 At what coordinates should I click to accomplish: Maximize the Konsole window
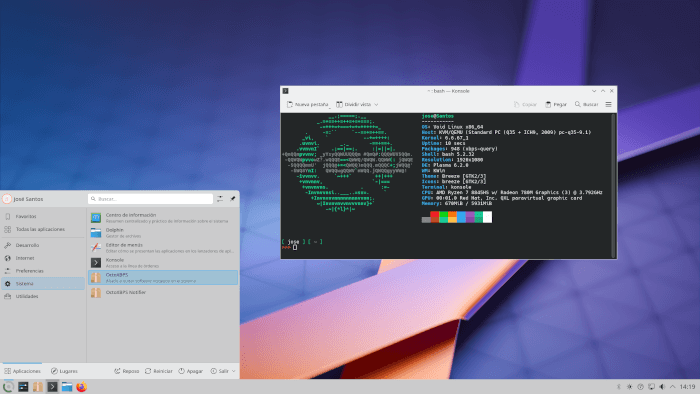point(603,91)
